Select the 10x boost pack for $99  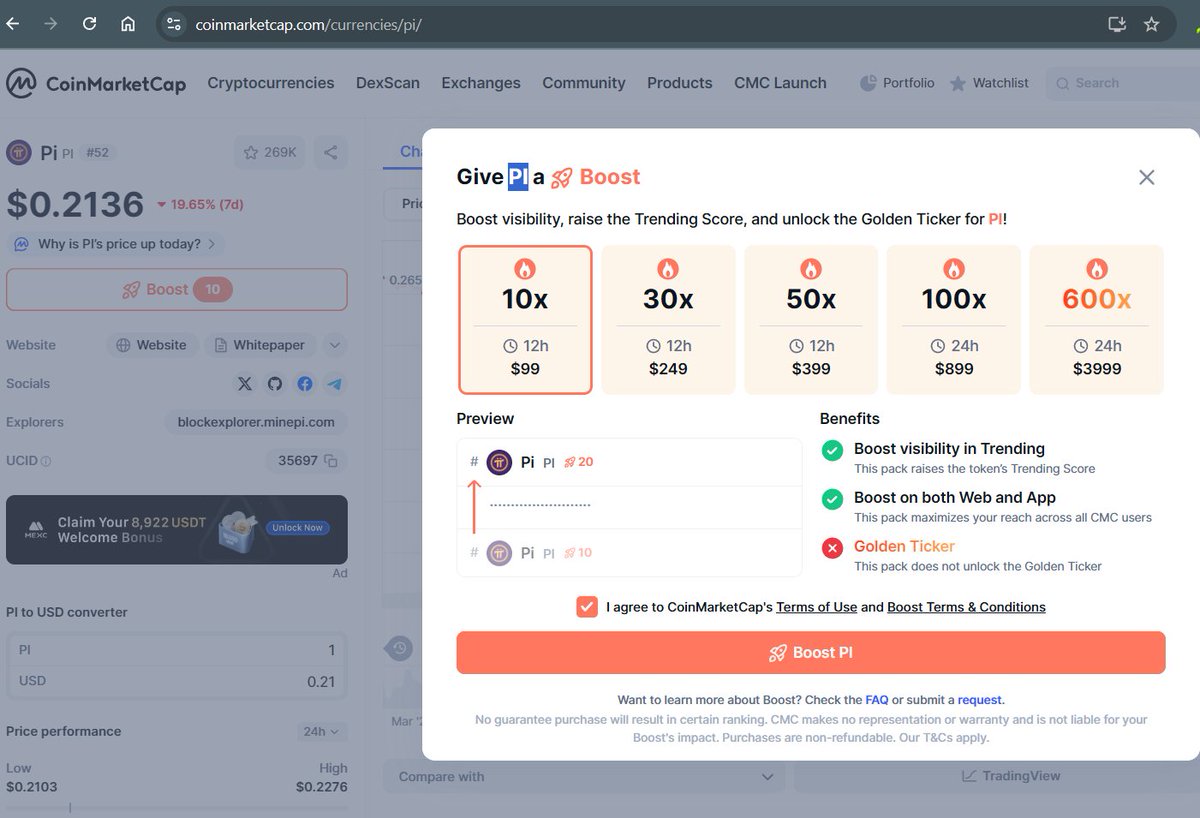525,320
